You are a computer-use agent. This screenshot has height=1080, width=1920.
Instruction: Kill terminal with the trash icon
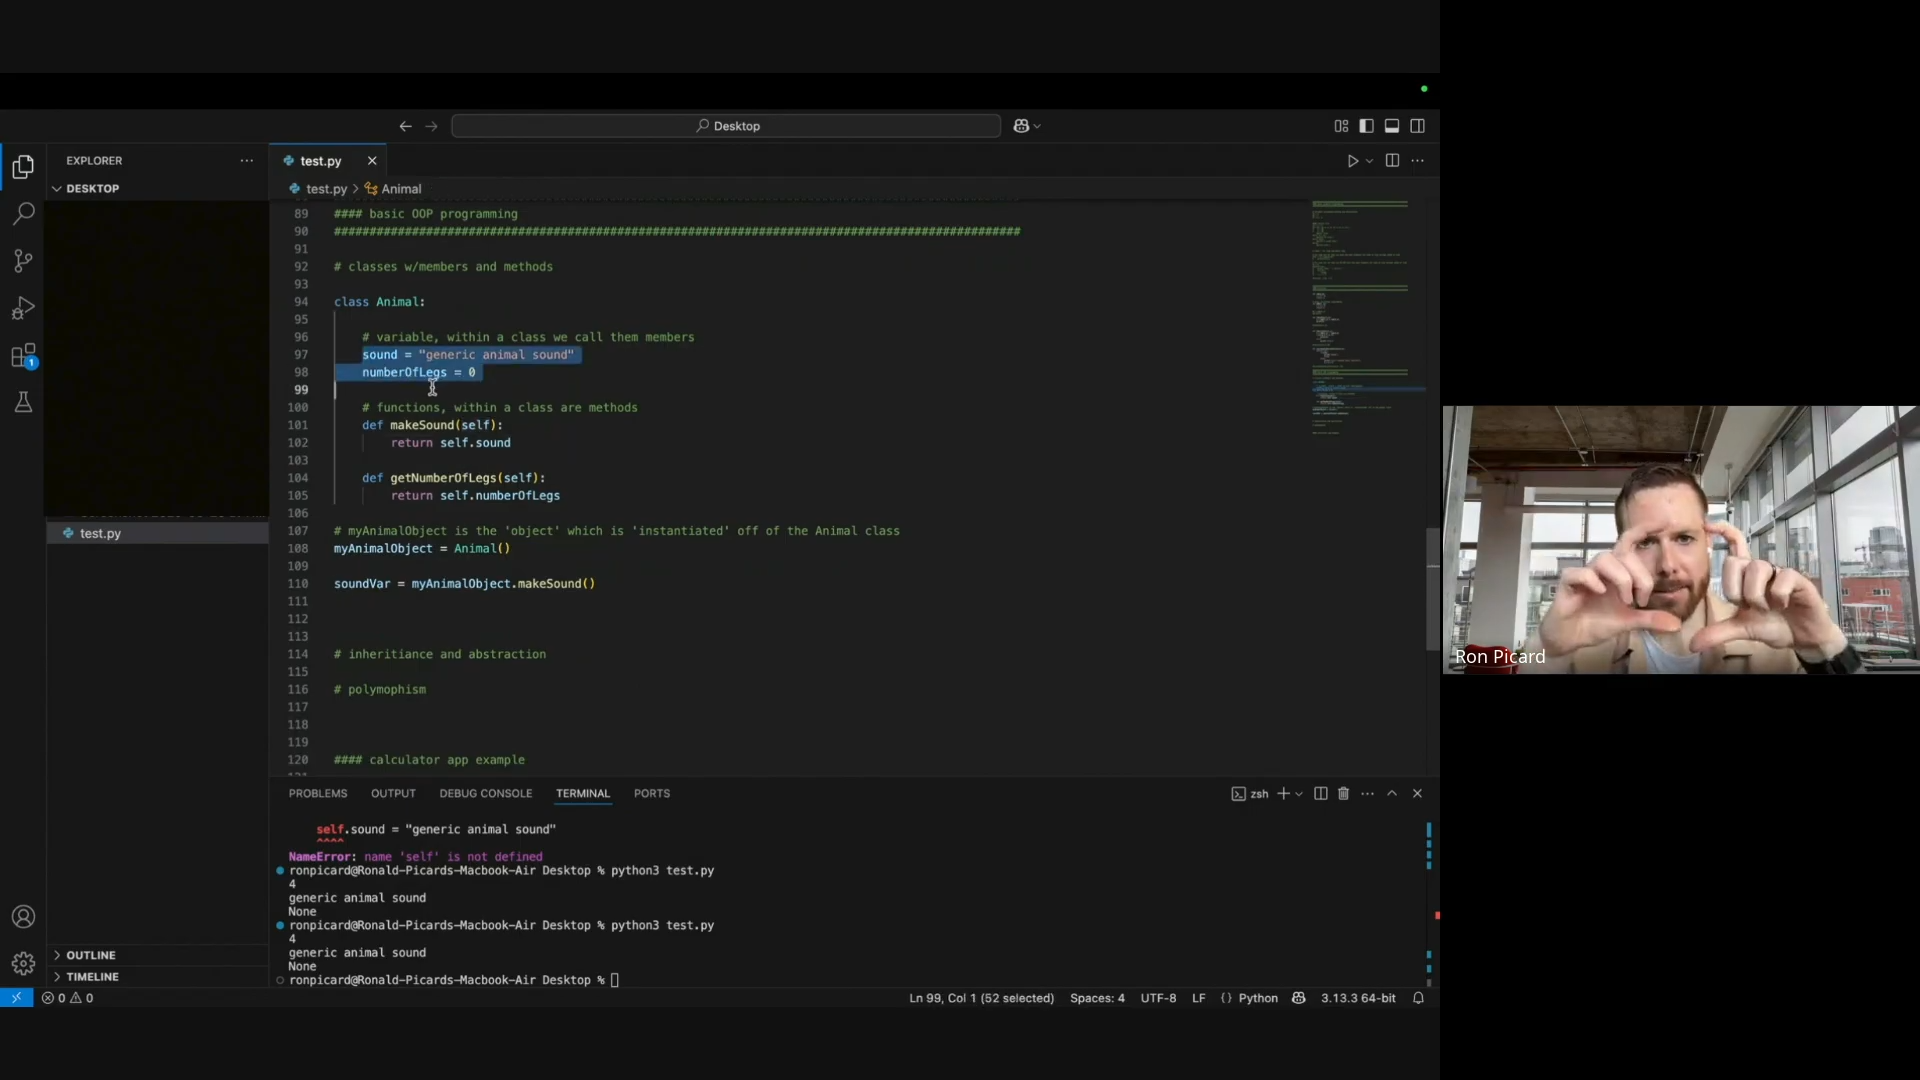coord(1343,793)
